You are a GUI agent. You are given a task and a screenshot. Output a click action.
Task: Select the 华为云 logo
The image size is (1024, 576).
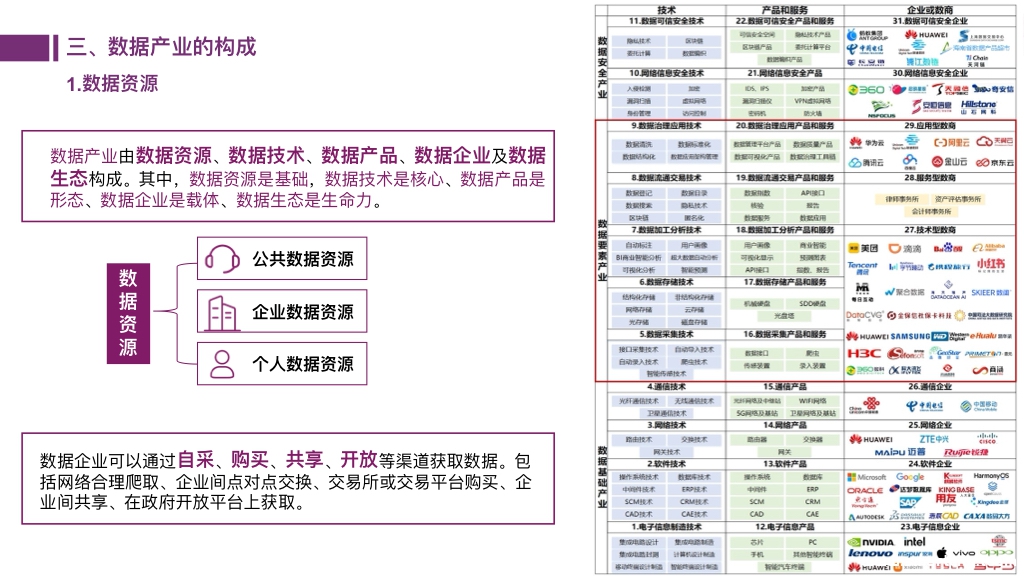866,142
